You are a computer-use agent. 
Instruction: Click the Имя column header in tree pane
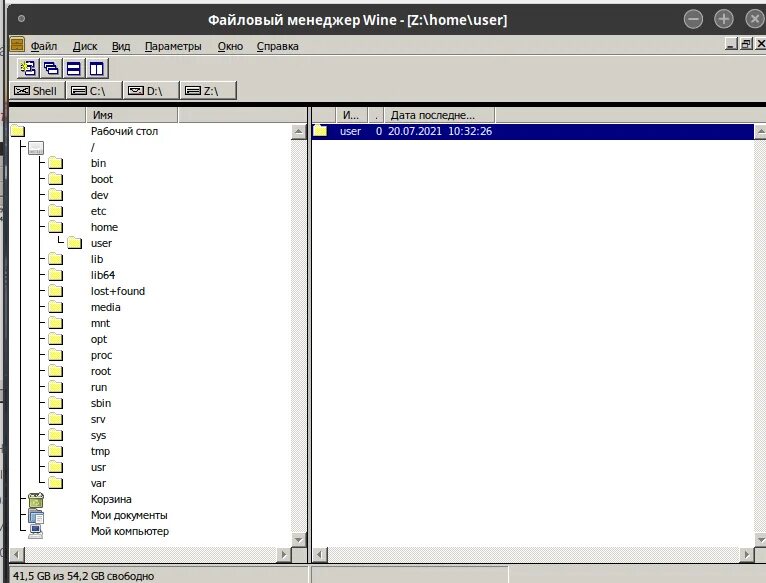point(132,115)
